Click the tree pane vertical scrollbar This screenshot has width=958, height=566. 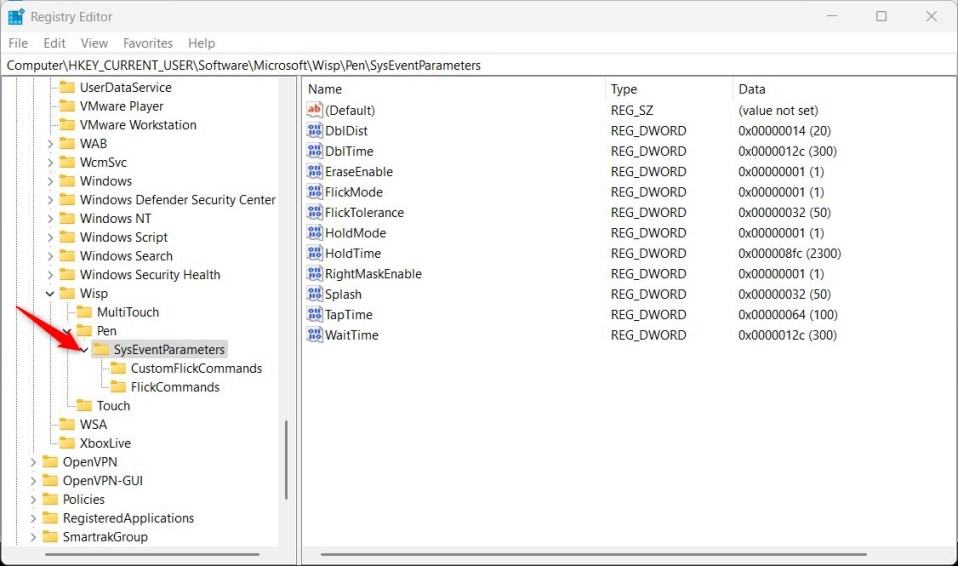(286, 460)
